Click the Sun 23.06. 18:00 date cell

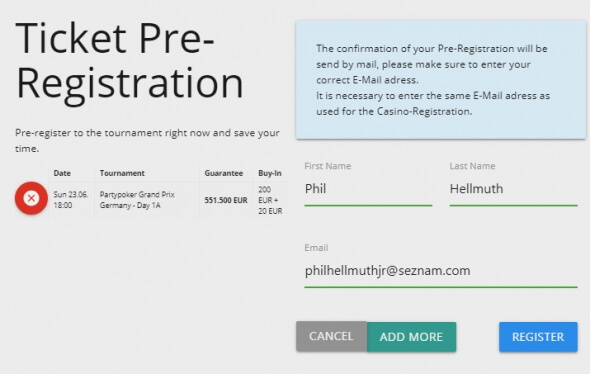point(71,200)
